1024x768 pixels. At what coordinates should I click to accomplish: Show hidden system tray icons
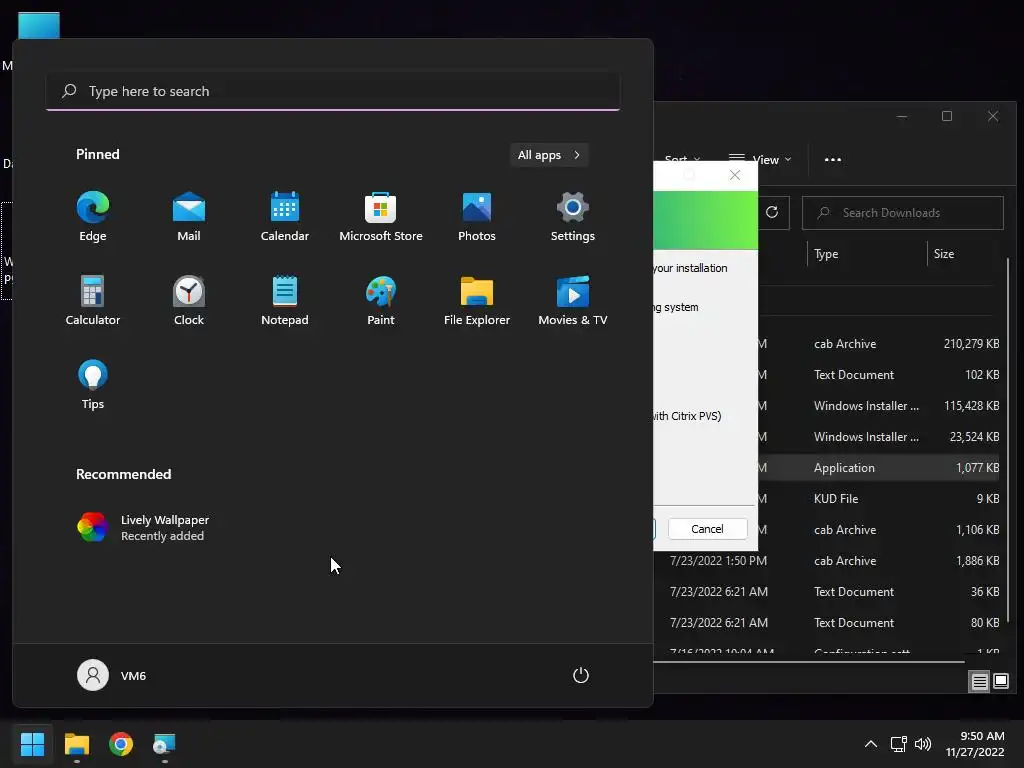pos(871,744)
